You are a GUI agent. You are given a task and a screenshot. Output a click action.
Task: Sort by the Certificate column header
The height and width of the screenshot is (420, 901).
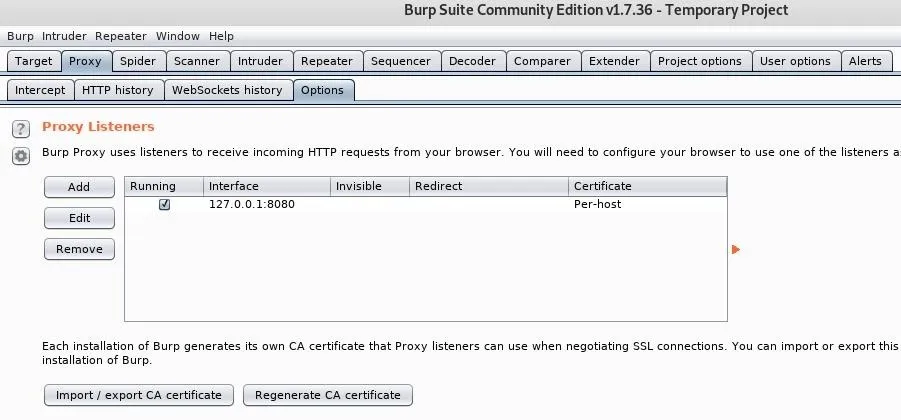coord(648,186)
